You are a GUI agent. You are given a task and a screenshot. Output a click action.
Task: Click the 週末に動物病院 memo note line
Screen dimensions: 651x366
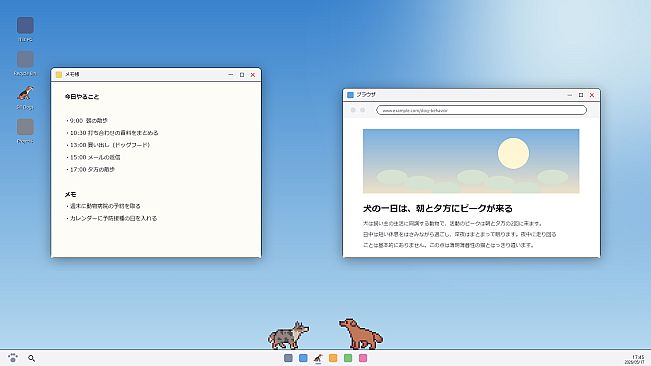tap(103, 206)
